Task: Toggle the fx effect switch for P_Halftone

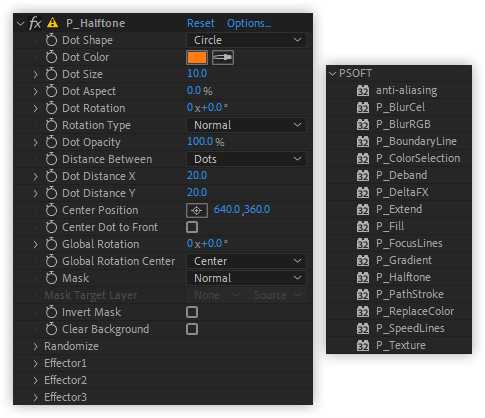Action: 35,23
